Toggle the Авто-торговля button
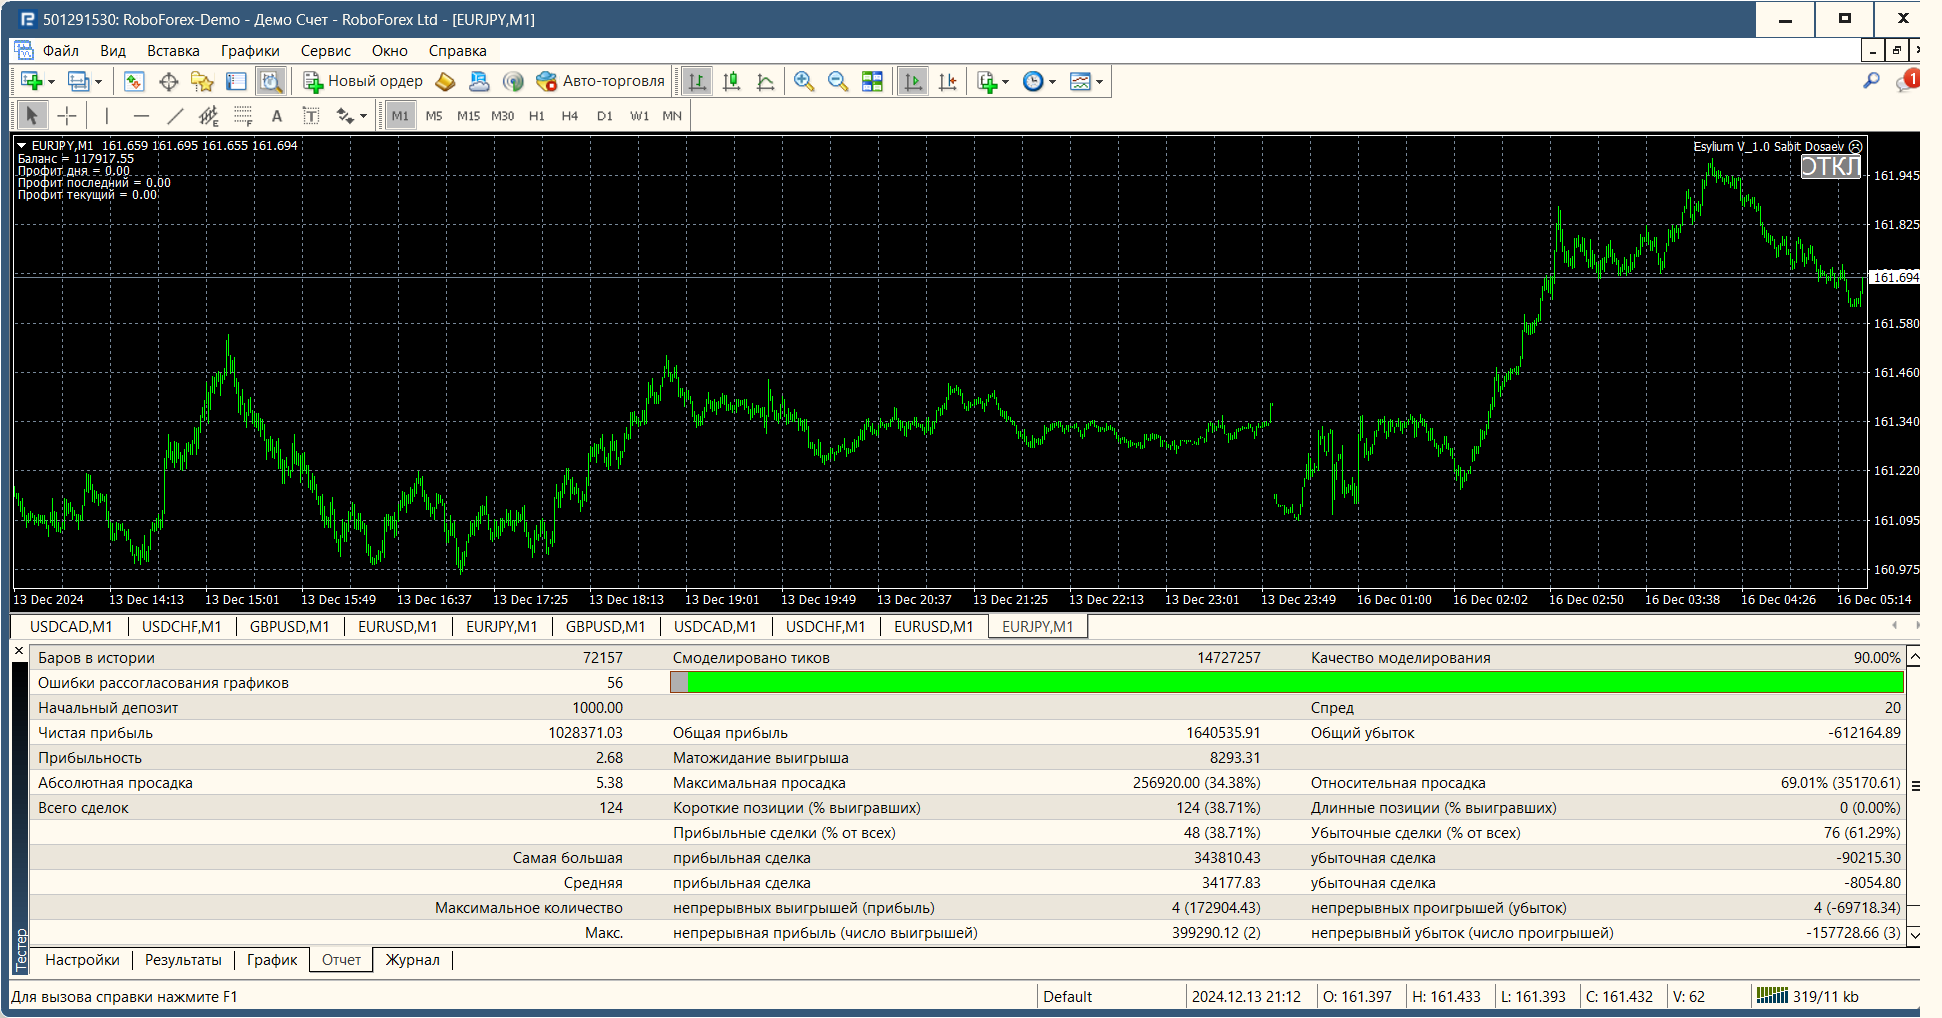Viewport: 1942px width, 1018px height. [x=600, y=82]
